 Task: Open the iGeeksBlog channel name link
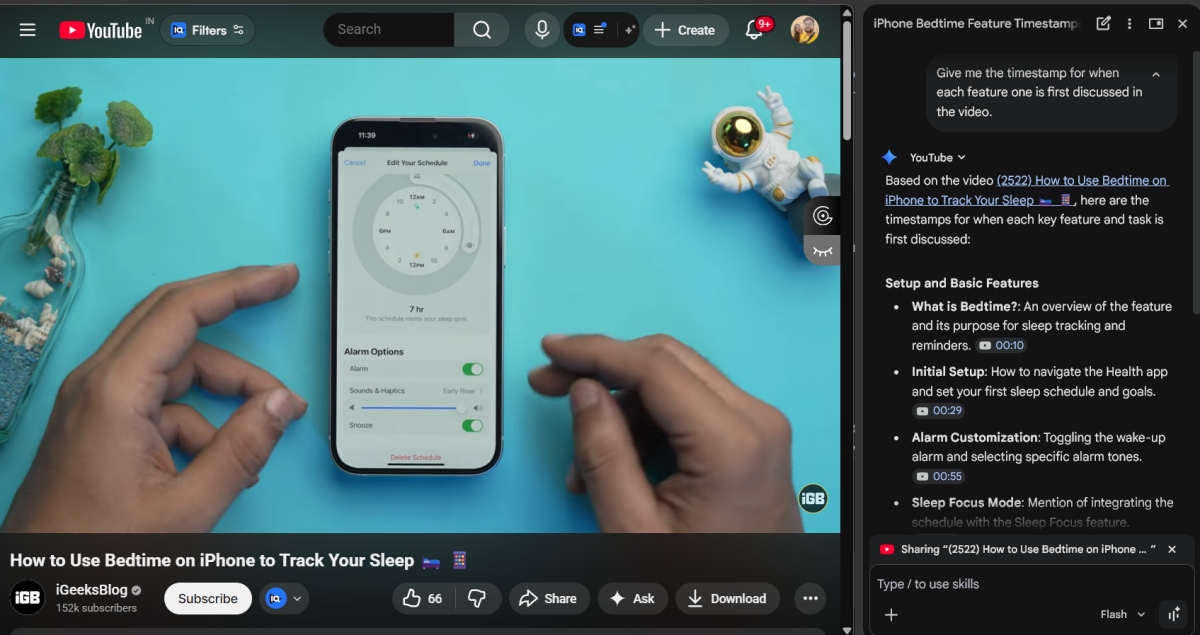pos(91,590)
